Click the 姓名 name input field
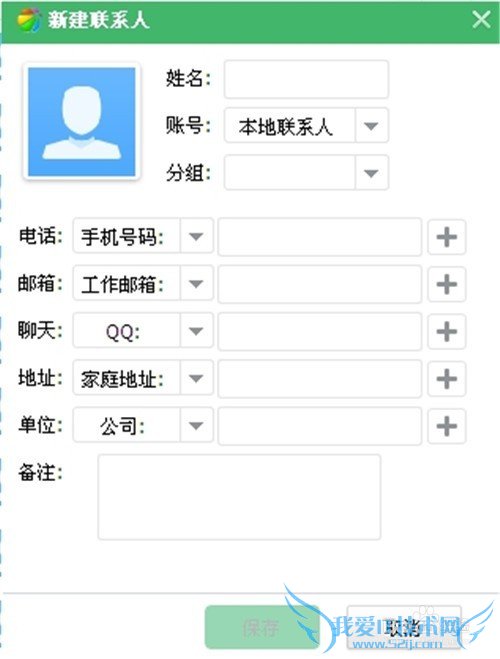The image size is (500, 659). 306,79
